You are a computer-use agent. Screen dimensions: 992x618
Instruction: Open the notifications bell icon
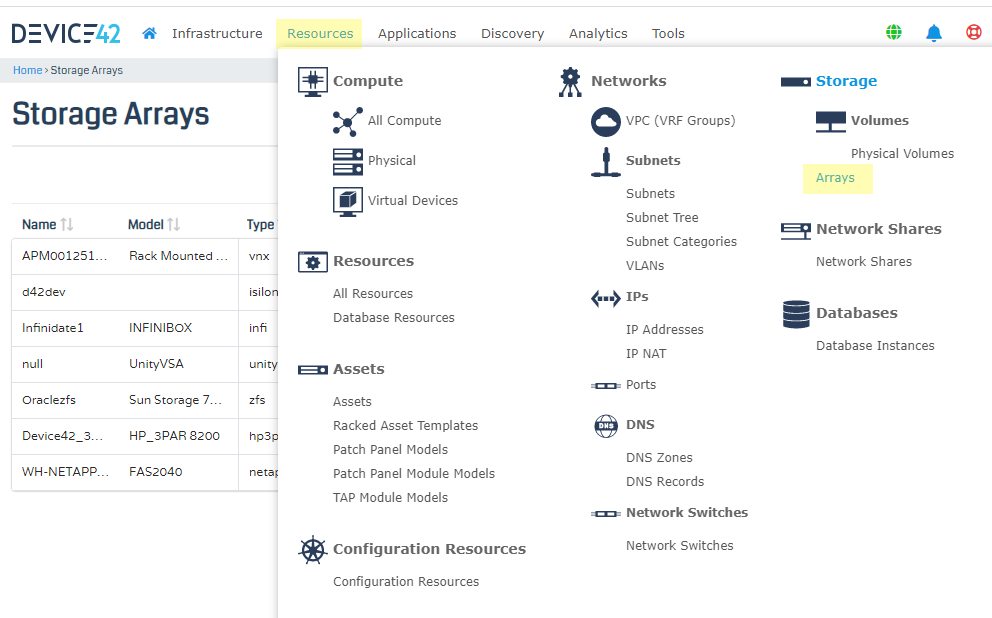tap(934, 33)
